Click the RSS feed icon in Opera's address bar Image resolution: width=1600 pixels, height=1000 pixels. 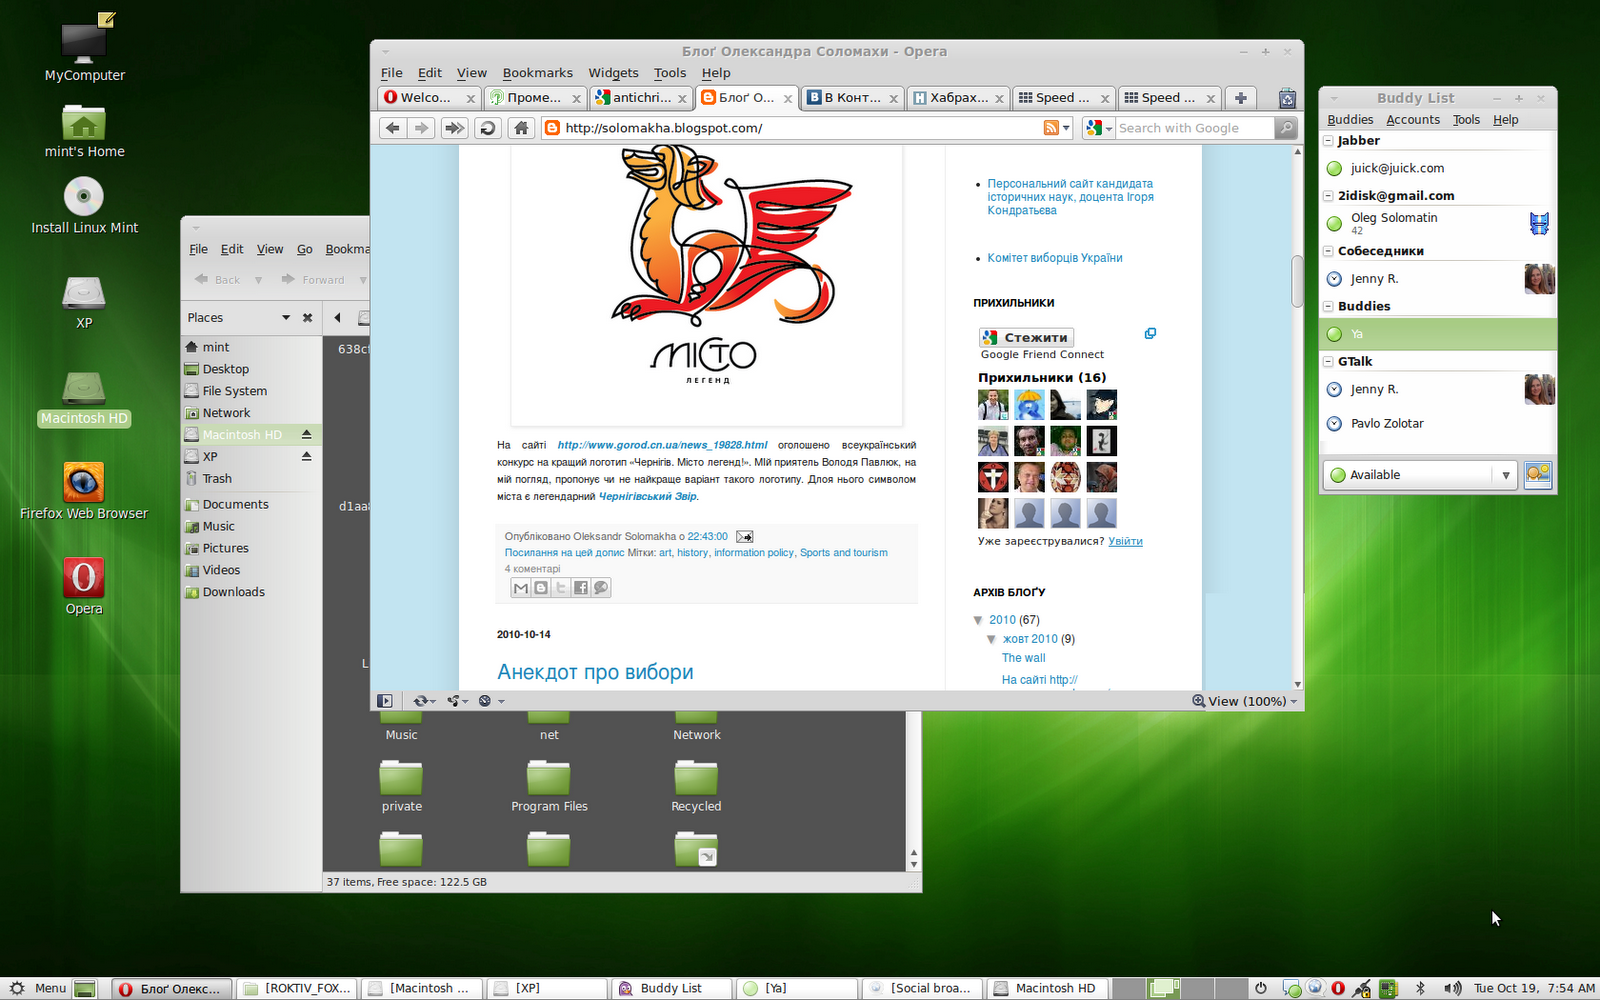click(1052, 128)
